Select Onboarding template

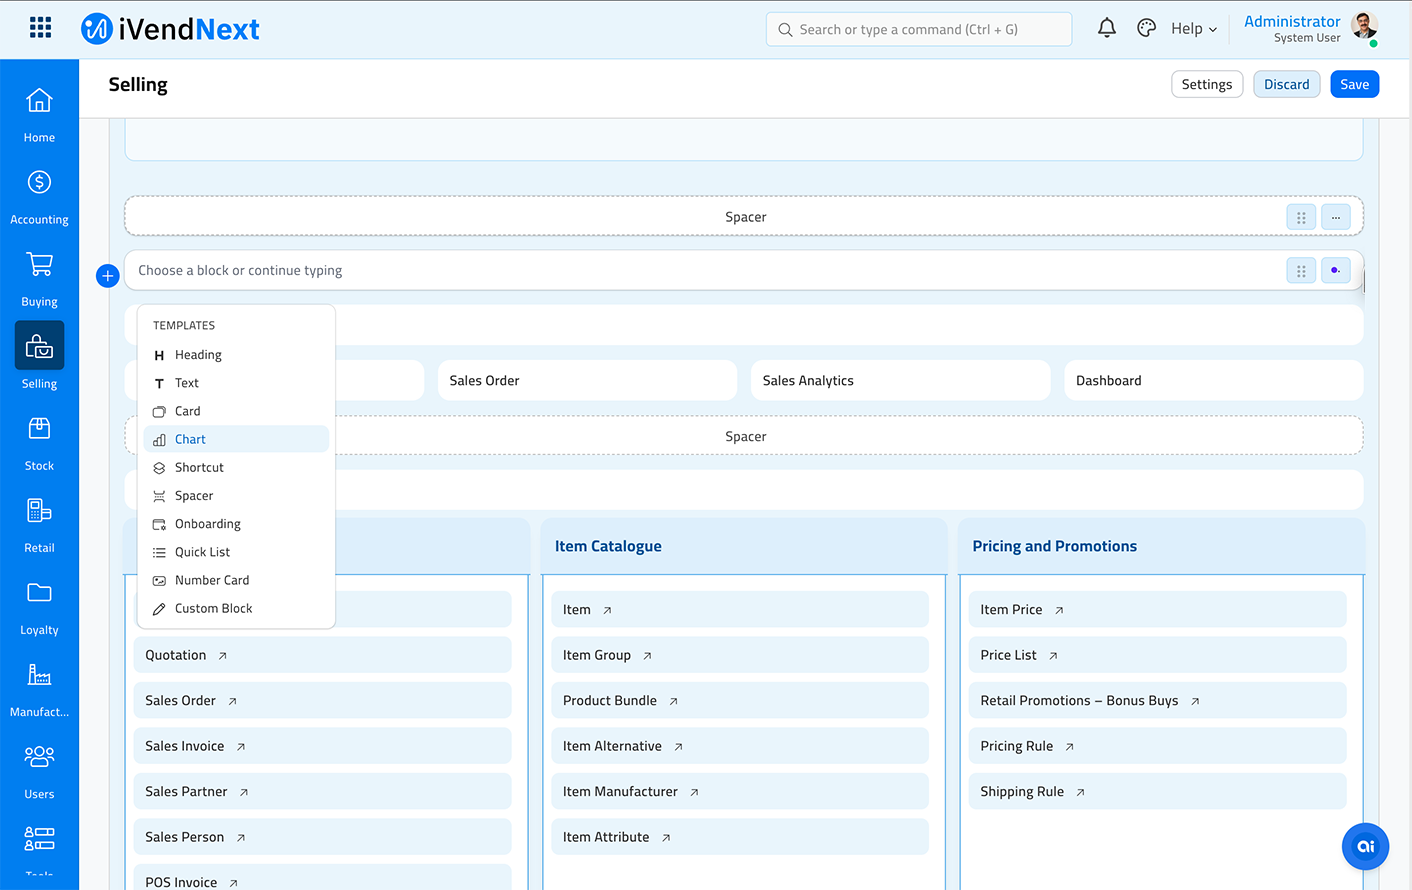pyautogui.click(x=236, y=524)
